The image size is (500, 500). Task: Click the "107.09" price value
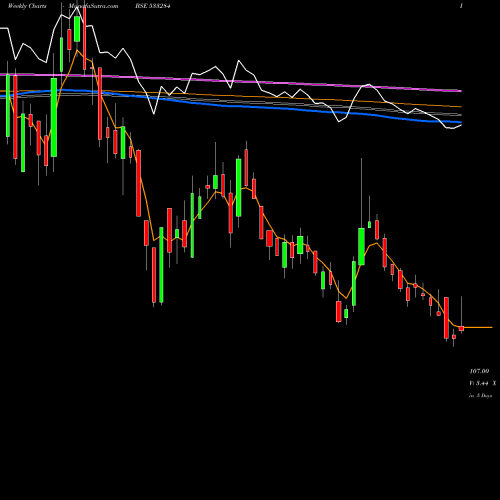[479, 371]
